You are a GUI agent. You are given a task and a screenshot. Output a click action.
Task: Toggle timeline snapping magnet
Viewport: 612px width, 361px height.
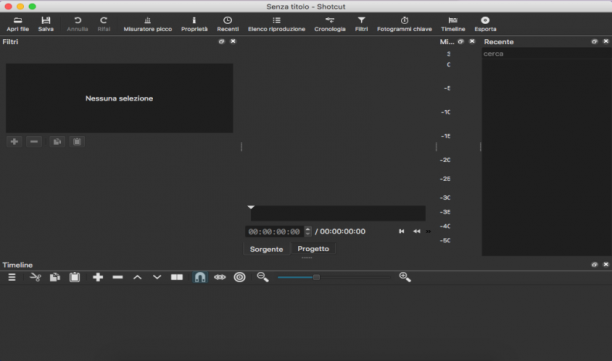click(200, 277)
